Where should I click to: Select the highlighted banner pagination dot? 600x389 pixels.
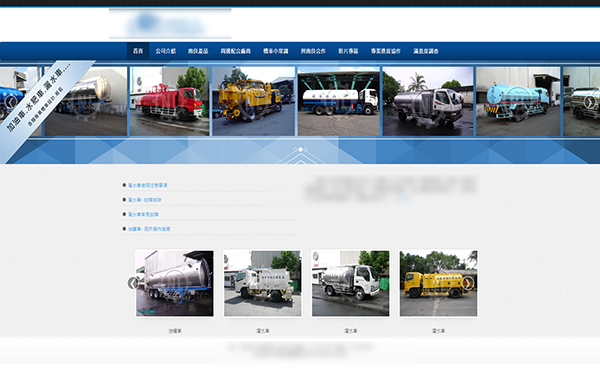(300, 149)
